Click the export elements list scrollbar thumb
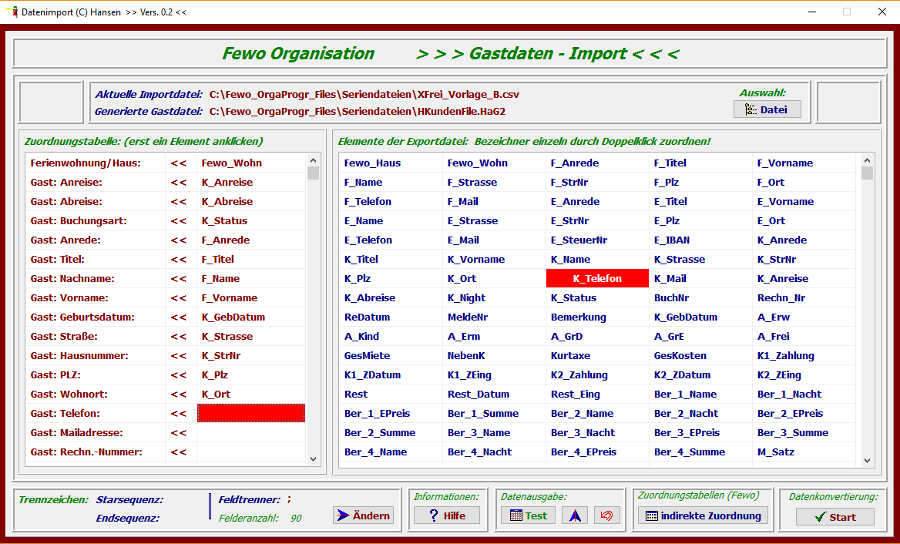The width and height of the screenshot is (900, 544). (866, 173)
